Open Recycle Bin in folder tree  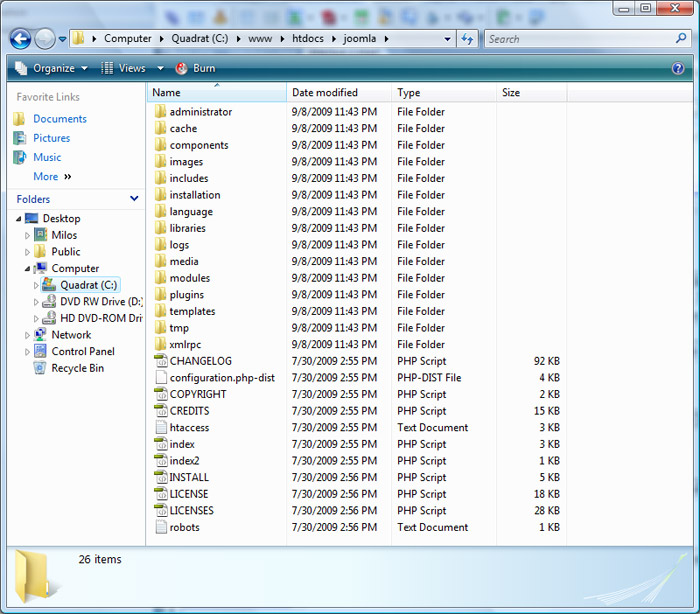coord(77,368)
